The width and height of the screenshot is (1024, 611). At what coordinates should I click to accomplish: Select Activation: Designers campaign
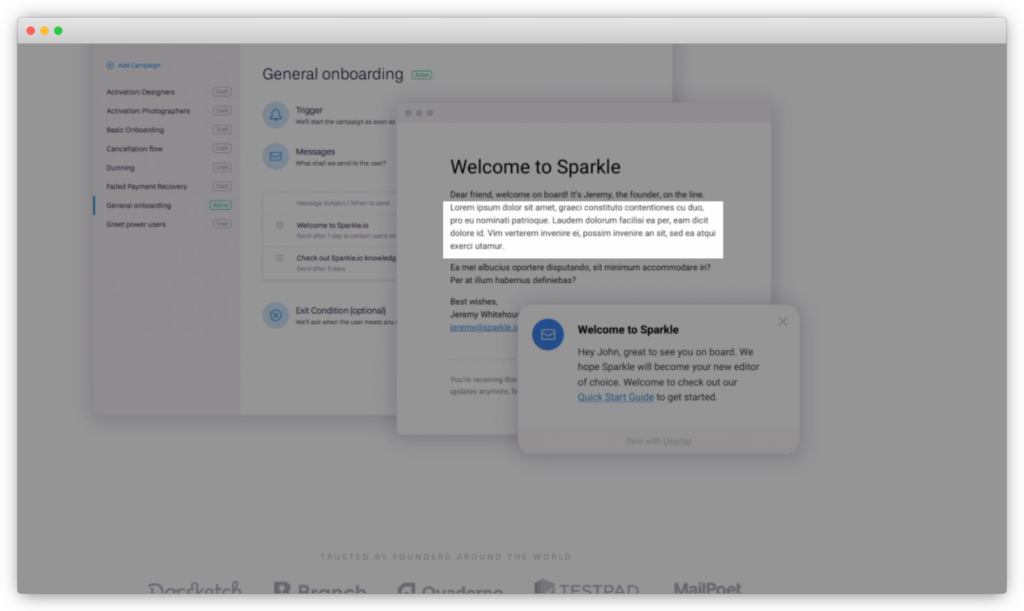[x=140, y=92]
